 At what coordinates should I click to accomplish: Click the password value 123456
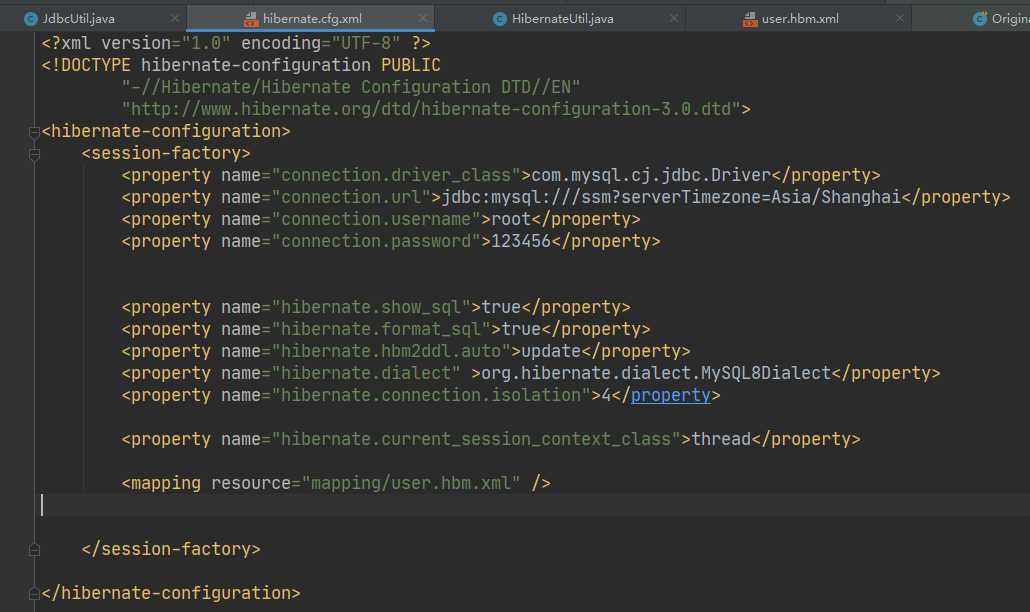521,241
